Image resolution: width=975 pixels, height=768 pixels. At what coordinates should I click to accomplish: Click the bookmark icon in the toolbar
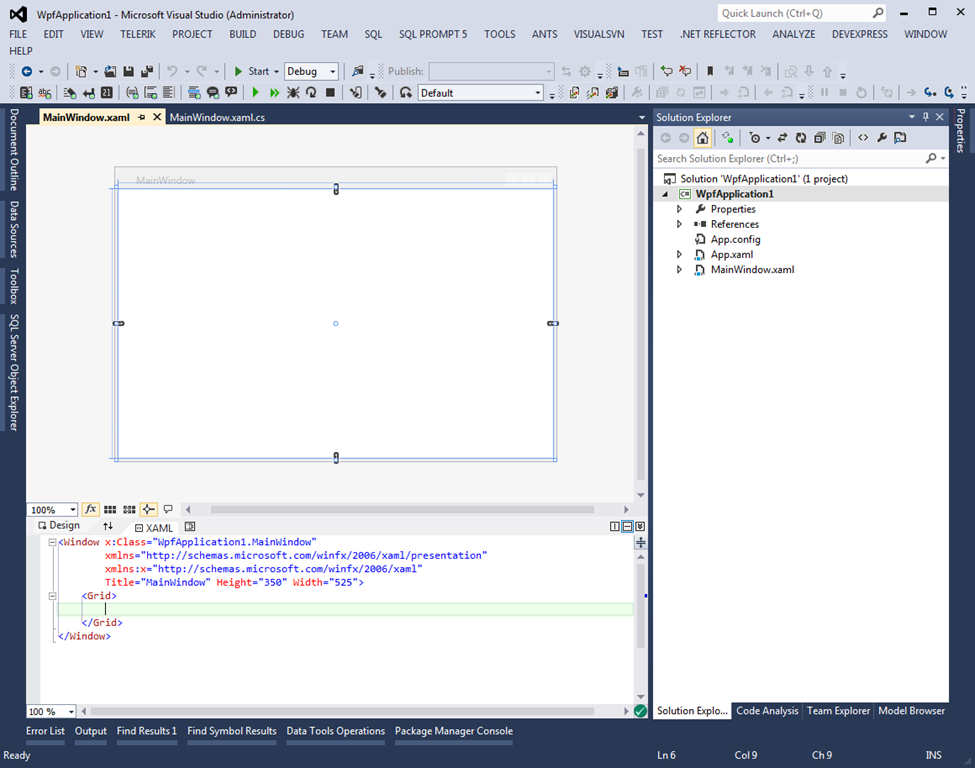(710, 72)
